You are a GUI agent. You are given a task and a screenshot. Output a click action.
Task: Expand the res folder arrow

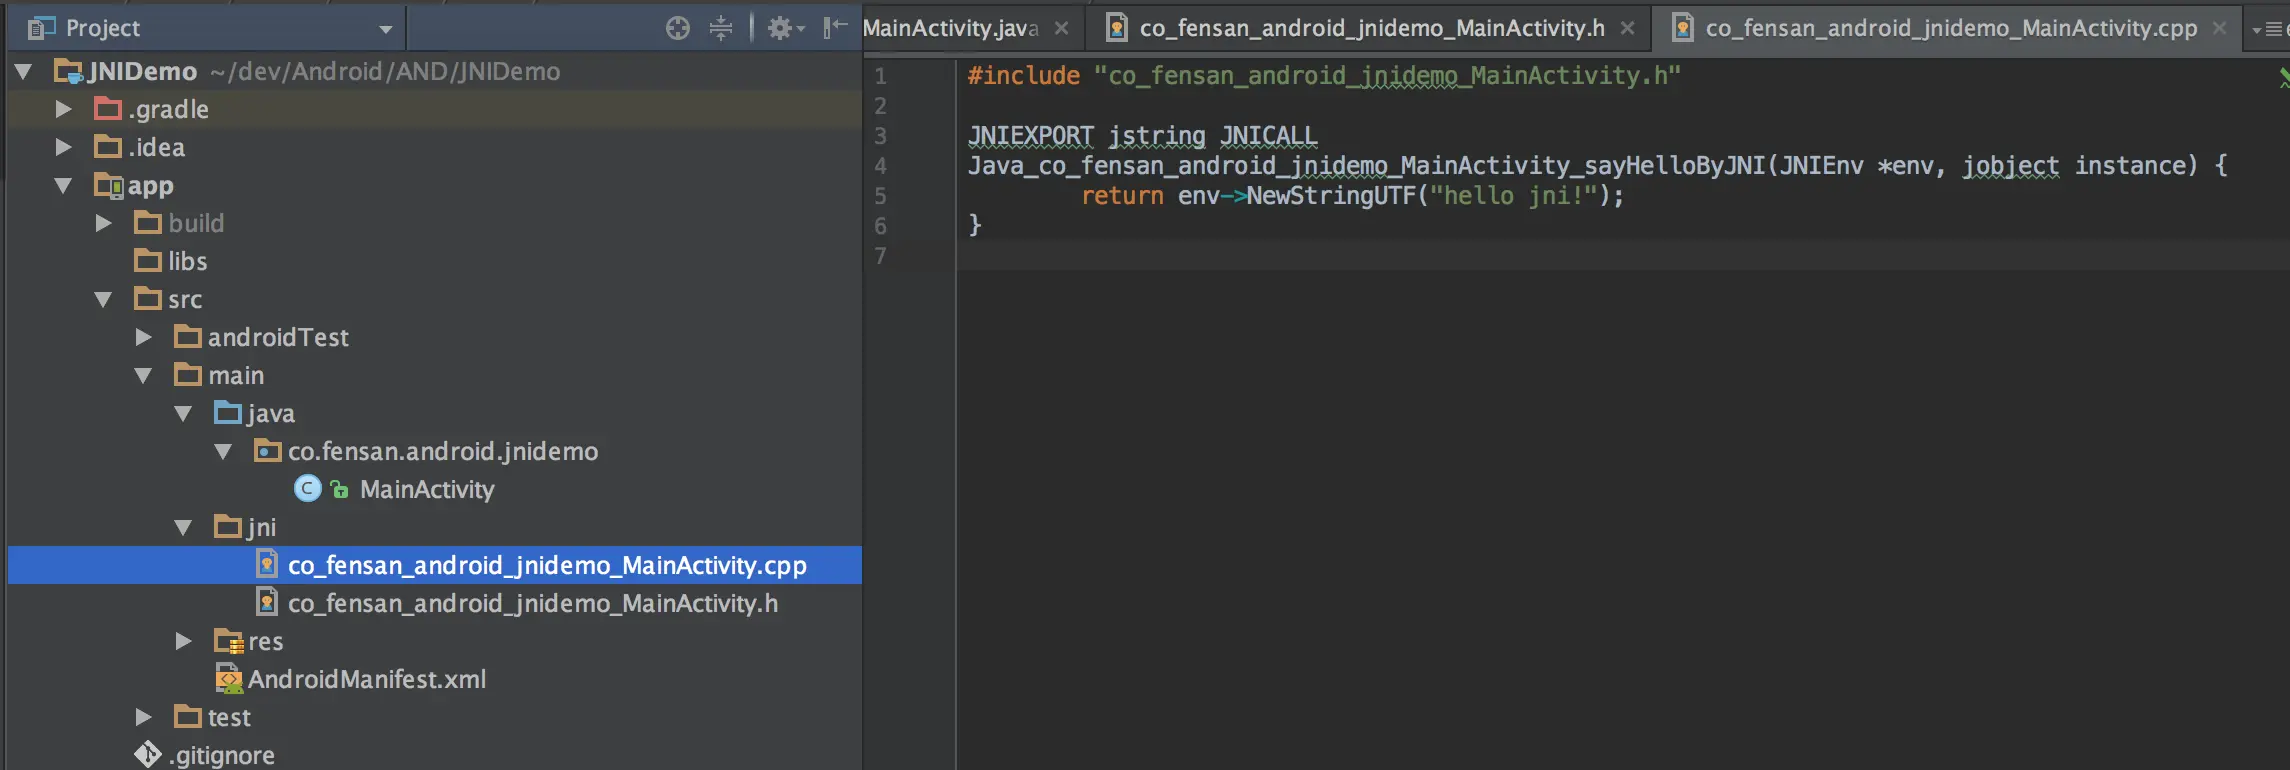click(183, 641)
